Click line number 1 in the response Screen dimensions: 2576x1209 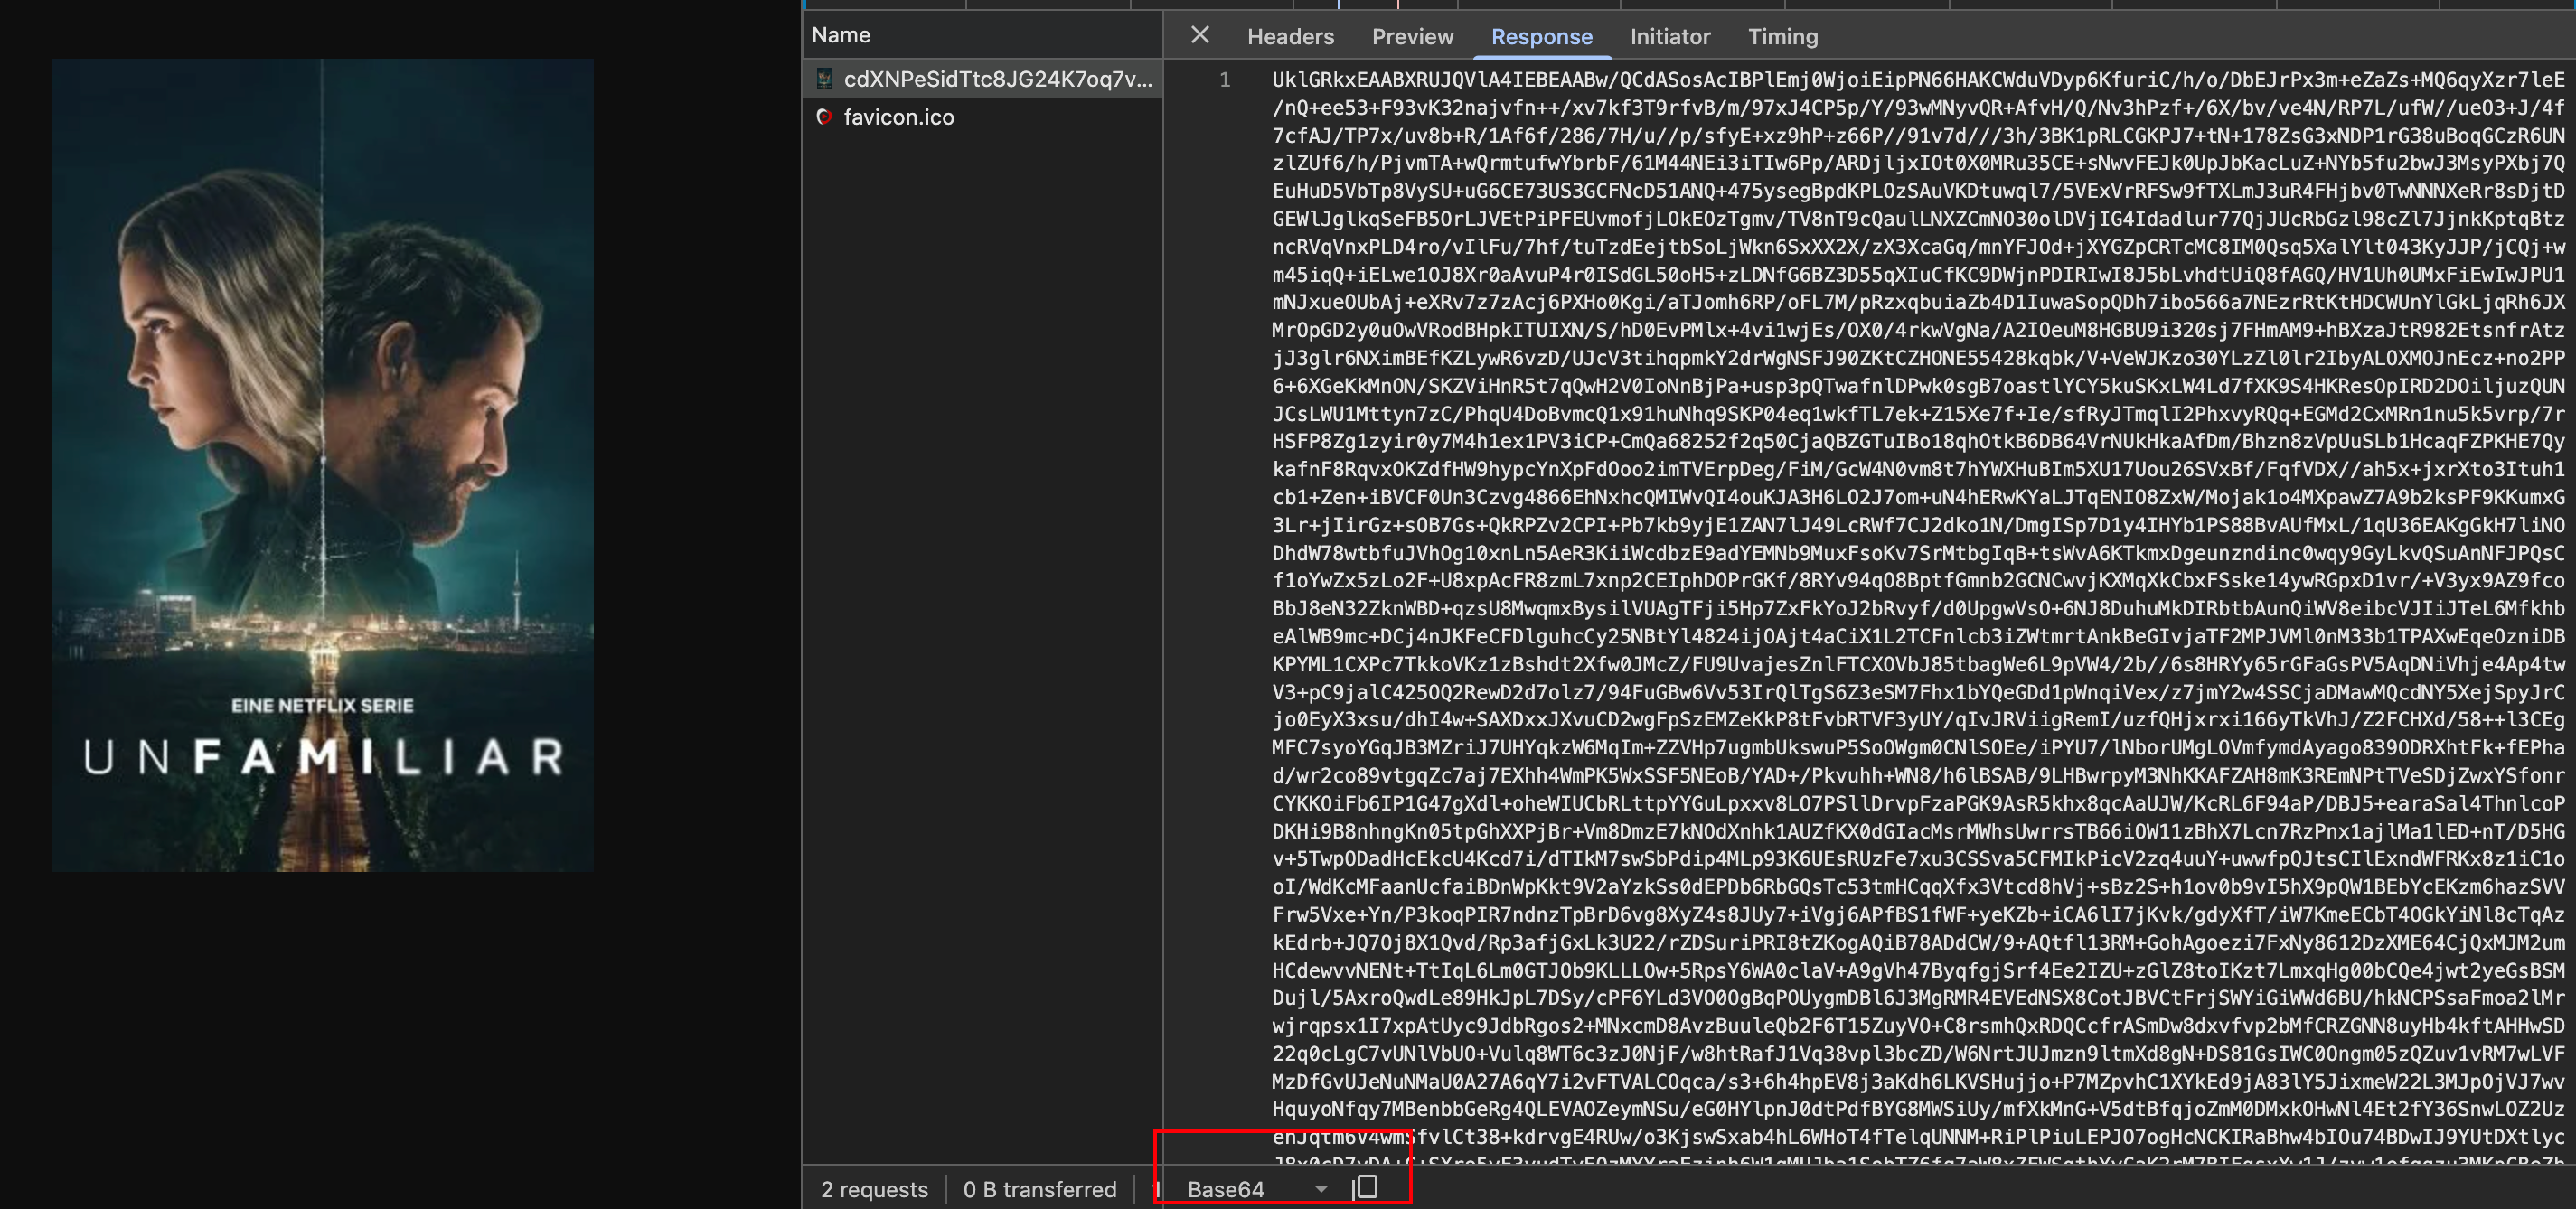pyautogui.click(x=1224, y=80)
